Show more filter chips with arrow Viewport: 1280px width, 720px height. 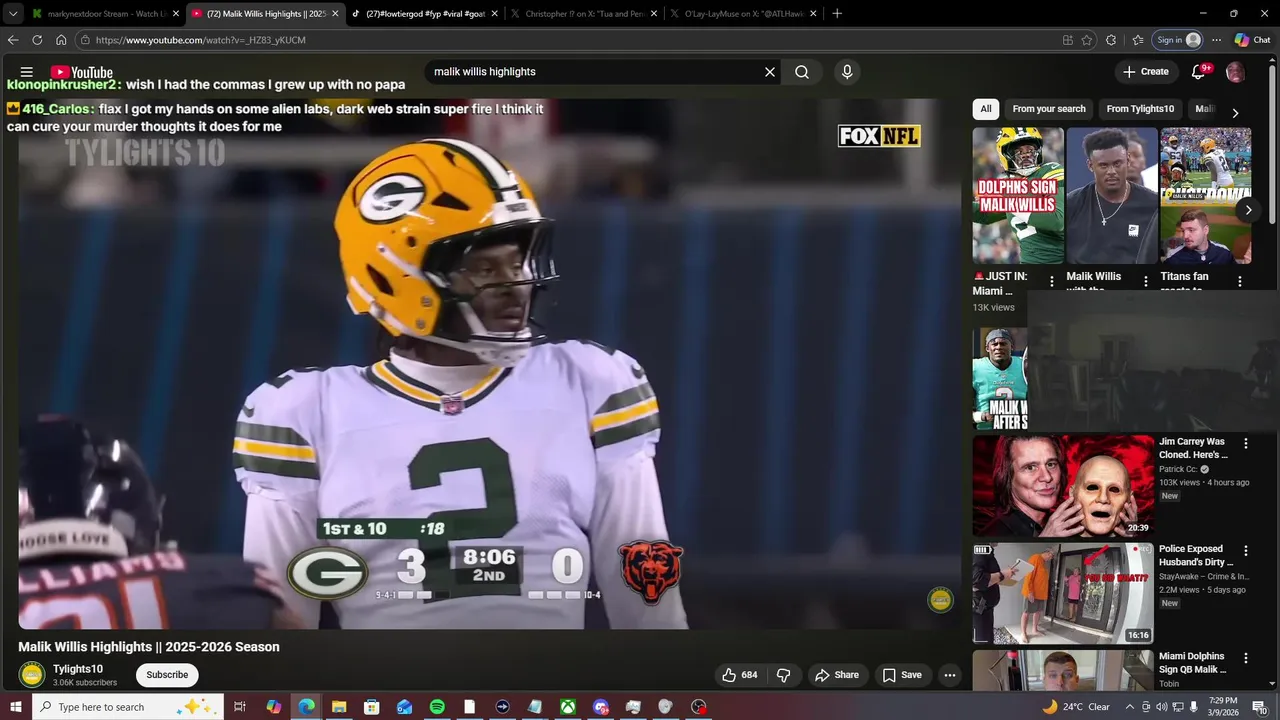1235,113
